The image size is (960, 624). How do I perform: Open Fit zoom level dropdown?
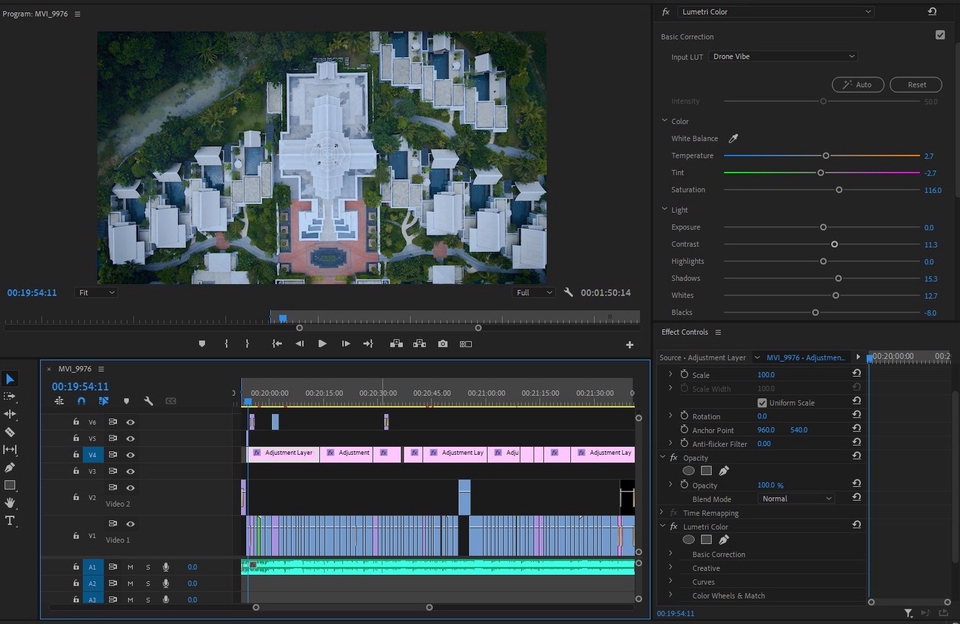[96, 293]
